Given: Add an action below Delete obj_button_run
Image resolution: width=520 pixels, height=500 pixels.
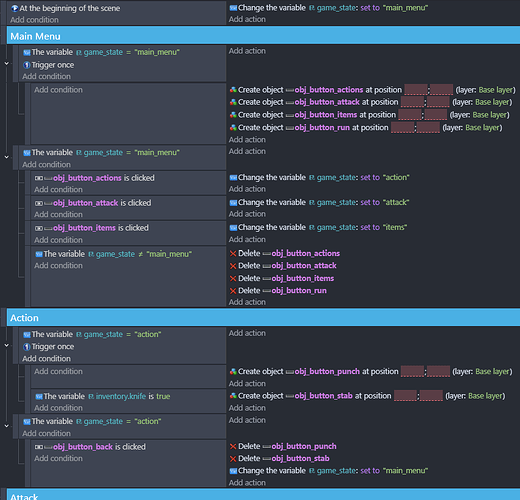Looking at the screenshot, I should 247,302.
